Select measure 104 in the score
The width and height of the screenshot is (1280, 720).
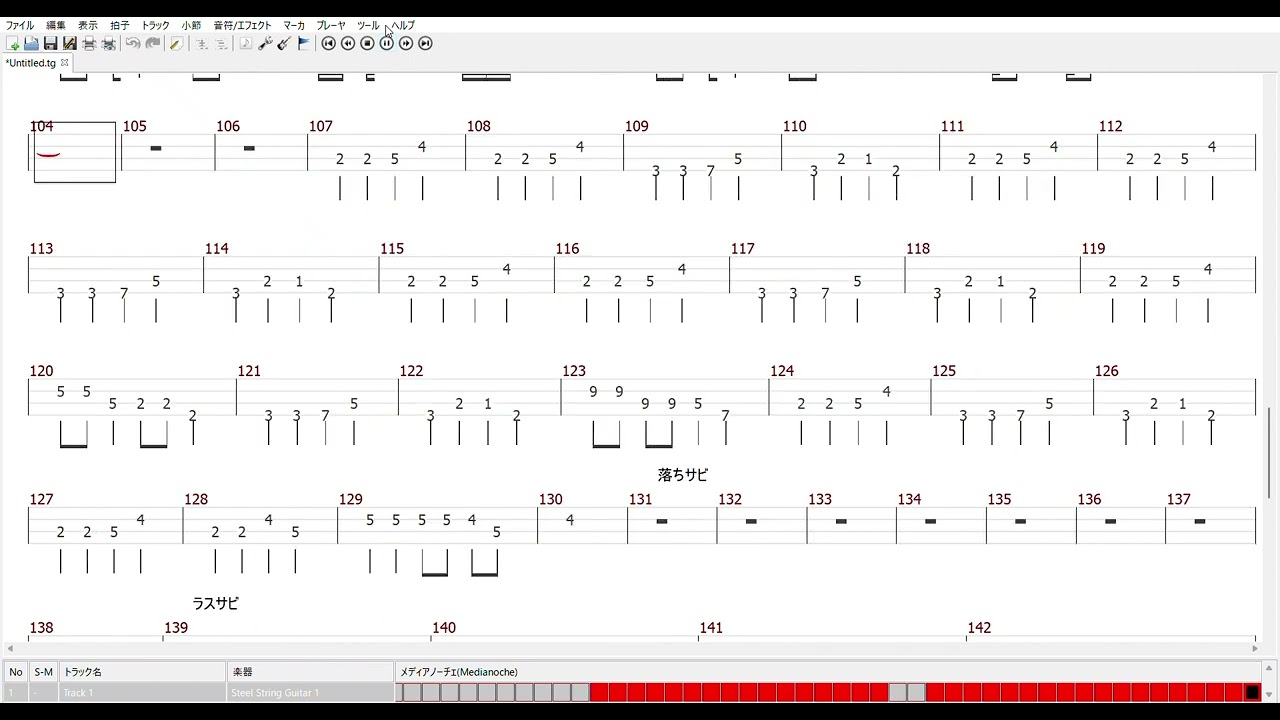[75, 152]
